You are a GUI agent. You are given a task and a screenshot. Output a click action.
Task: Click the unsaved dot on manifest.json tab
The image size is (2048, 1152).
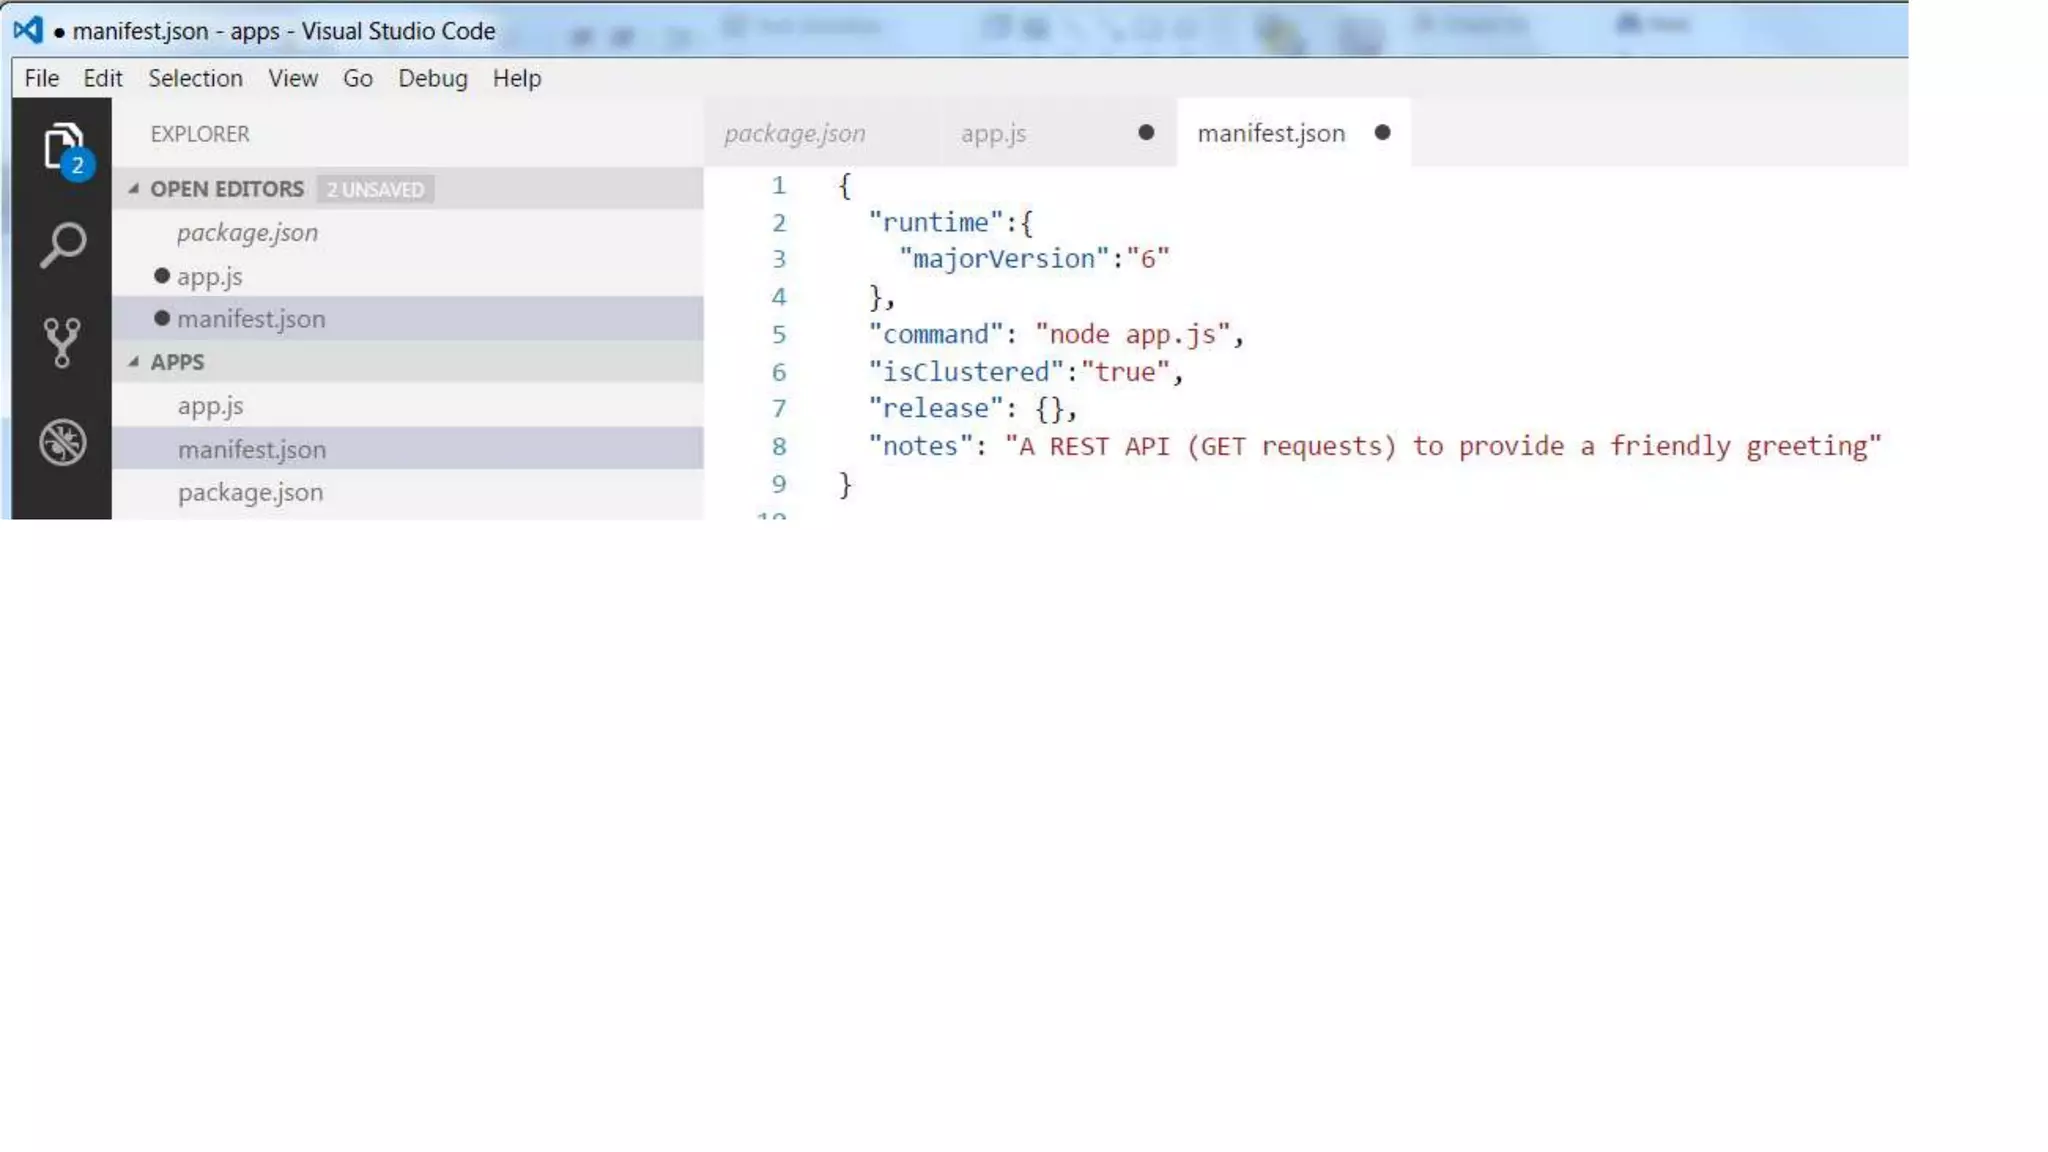[x=1382, y=133]
